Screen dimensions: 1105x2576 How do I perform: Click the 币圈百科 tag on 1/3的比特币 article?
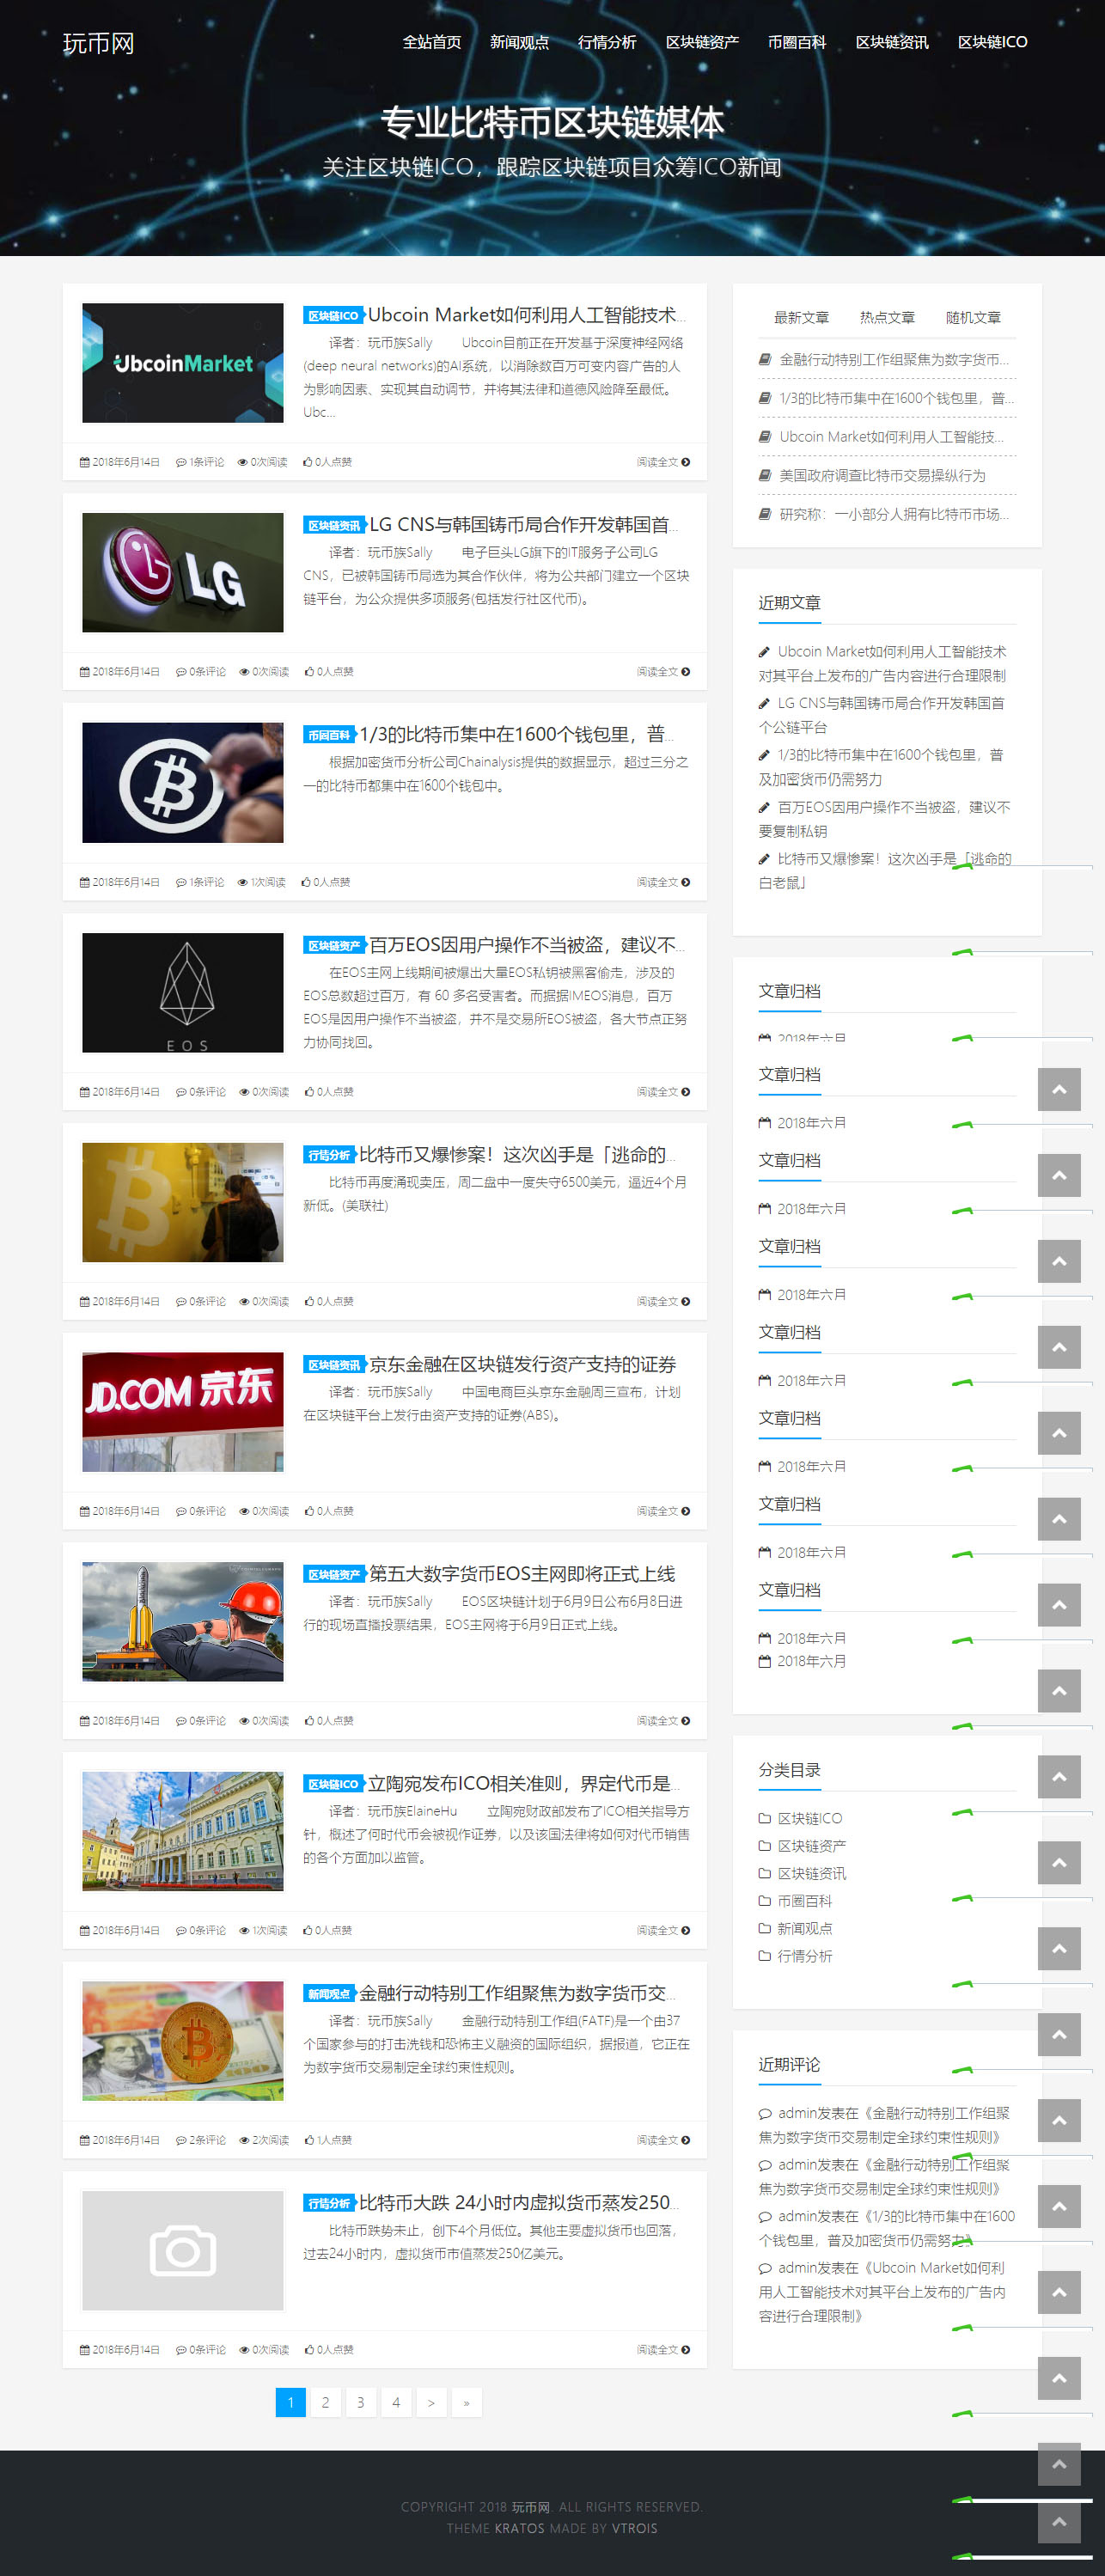(x=329, y=736)
